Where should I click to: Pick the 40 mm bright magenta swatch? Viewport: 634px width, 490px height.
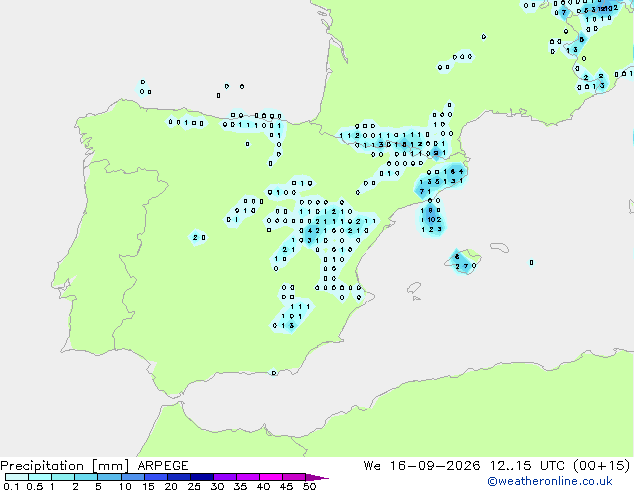271,477
